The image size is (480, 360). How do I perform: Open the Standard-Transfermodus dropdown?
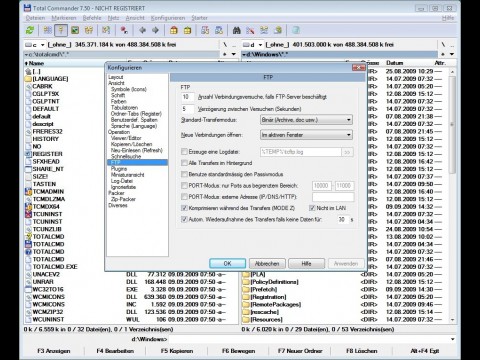(306, 120)
